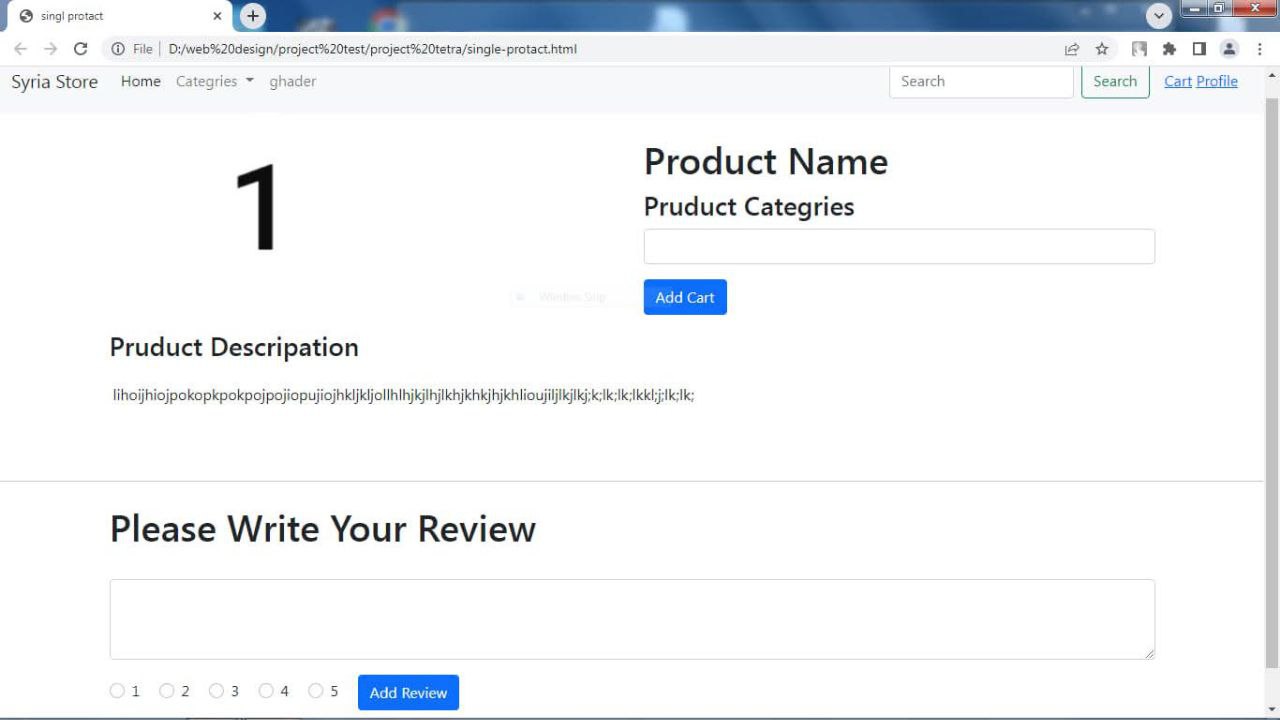Click the Add Cart button
The height and width of the screenshot is (720, 1280).
point(685,297)
